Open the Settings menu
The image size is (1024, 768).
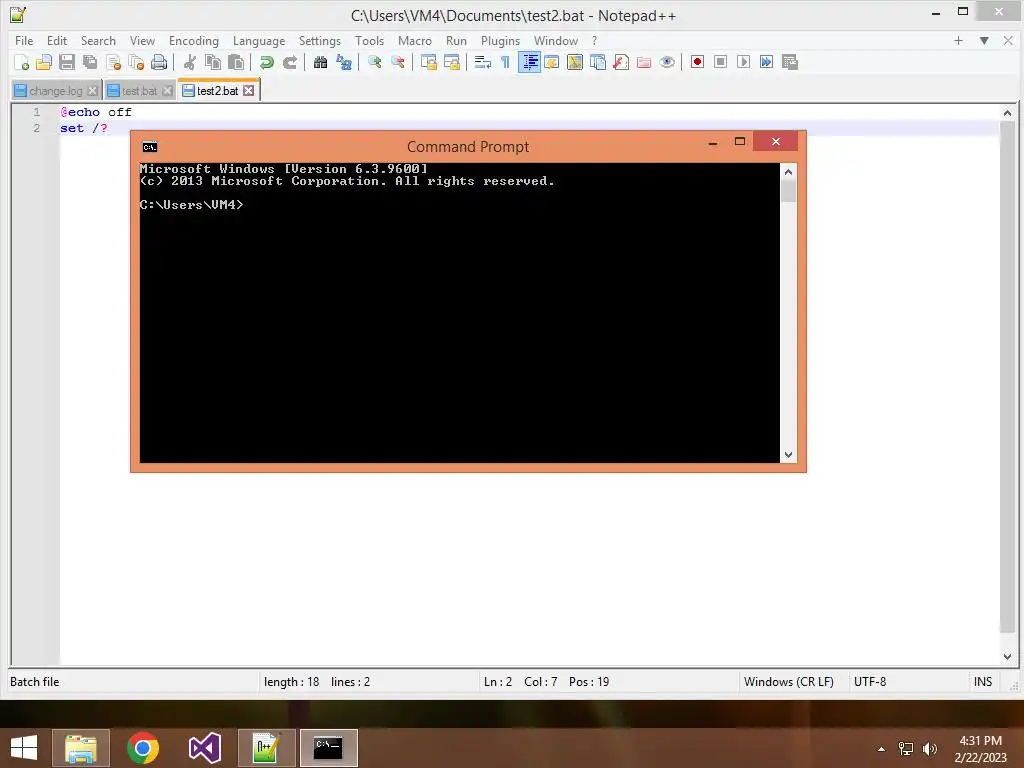coord(319,40)
